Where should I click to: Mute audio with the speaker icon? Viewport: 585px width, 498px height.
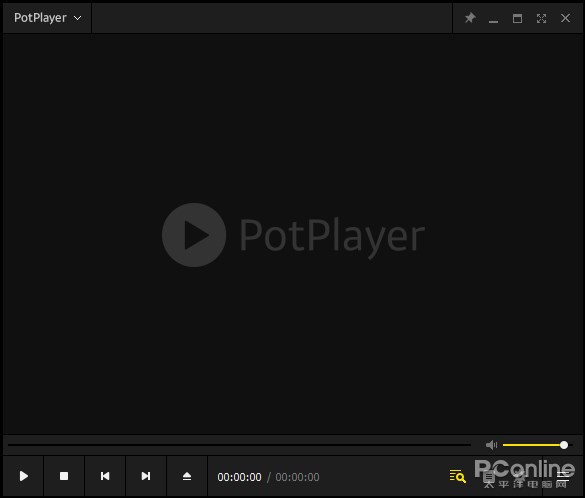[491, 445]
